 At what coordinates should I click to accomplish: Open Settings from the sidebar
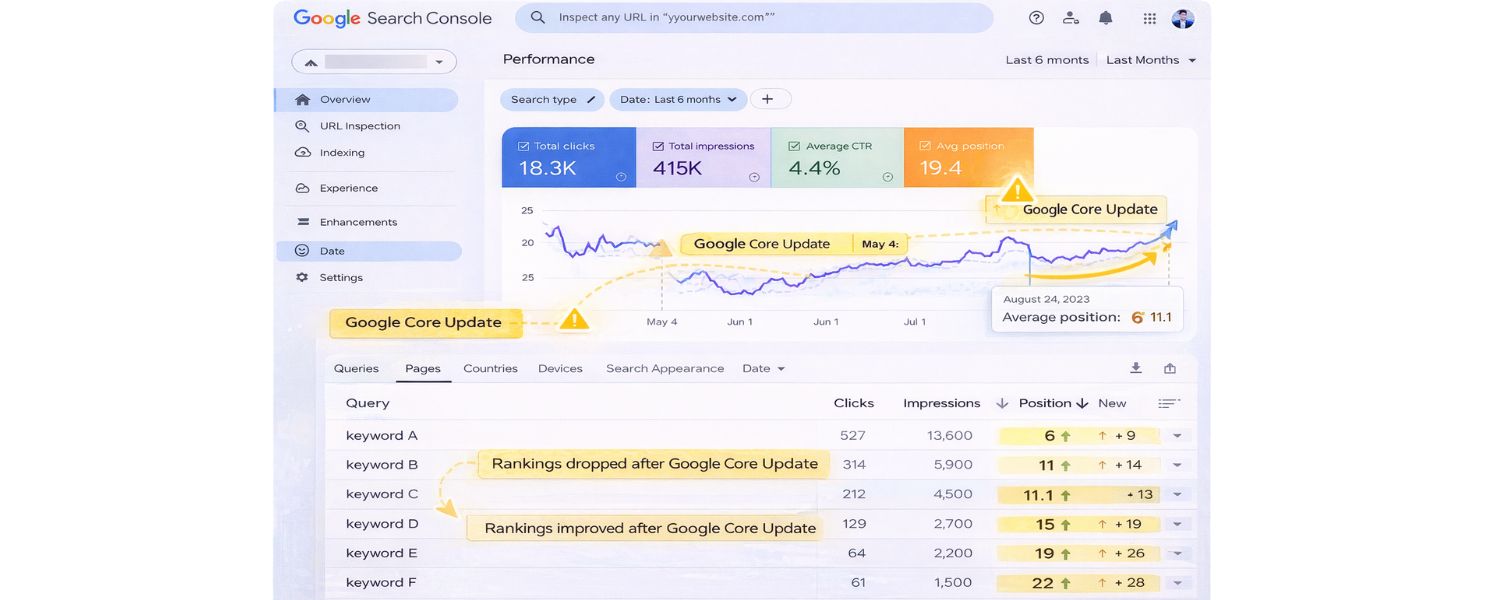coord(340,277)
